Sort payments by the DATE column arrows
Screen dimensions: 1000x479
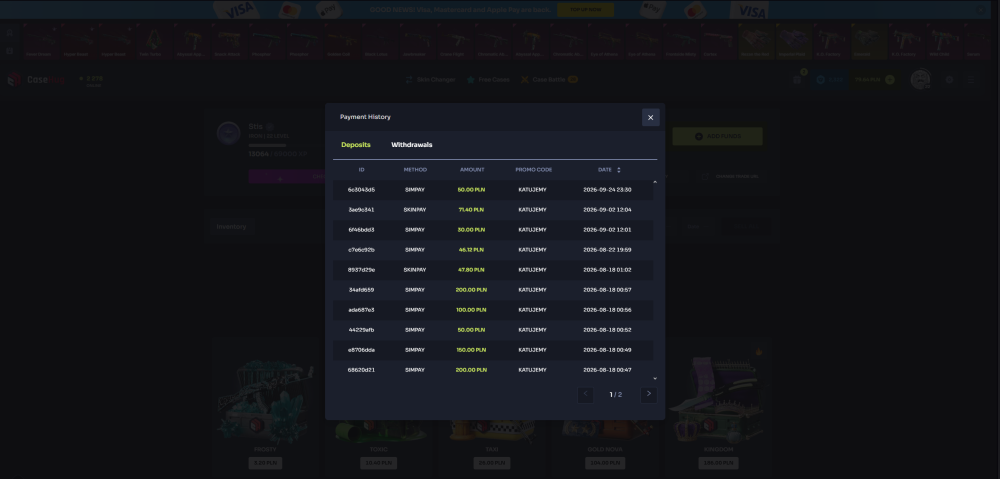coord(619,170)
